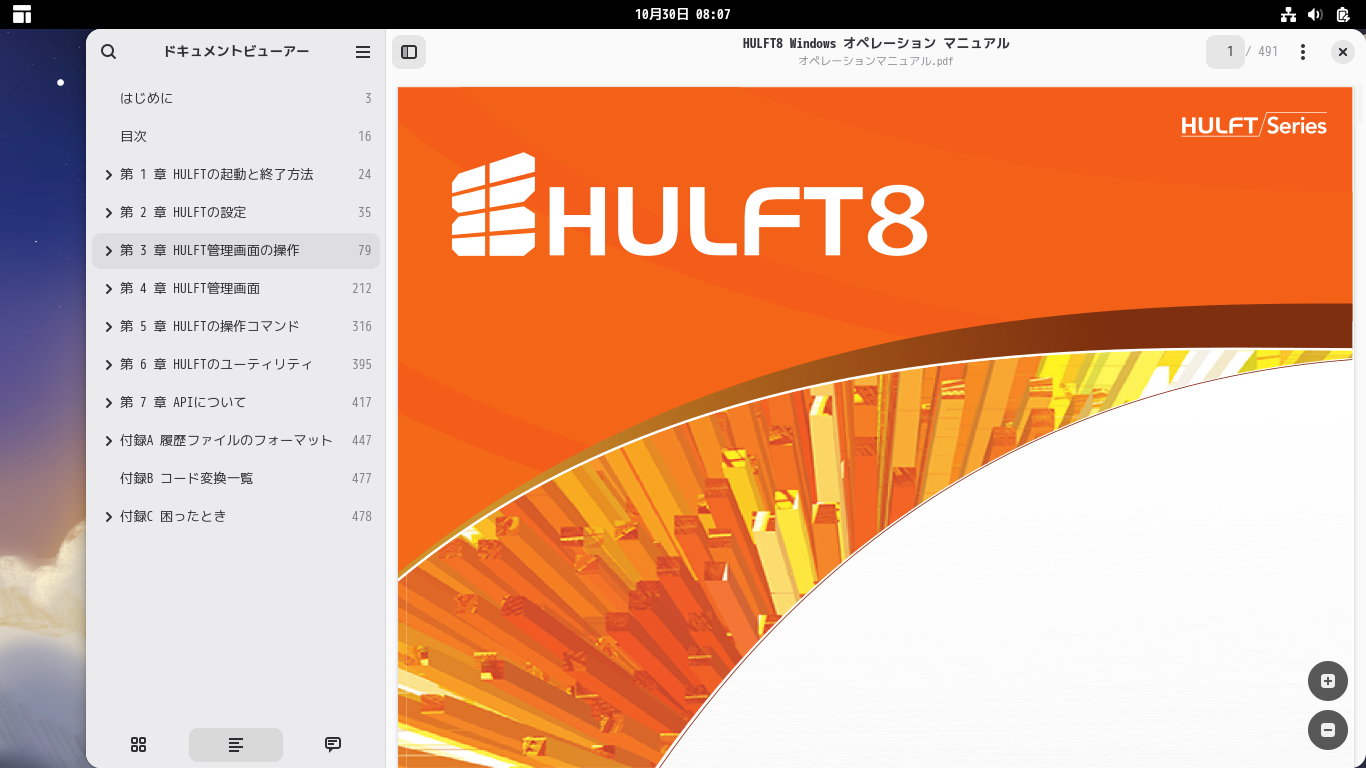The height and width of the screenshot is (768, 1366).
Task: Click the page number input field
Action: coord(1225,52)
